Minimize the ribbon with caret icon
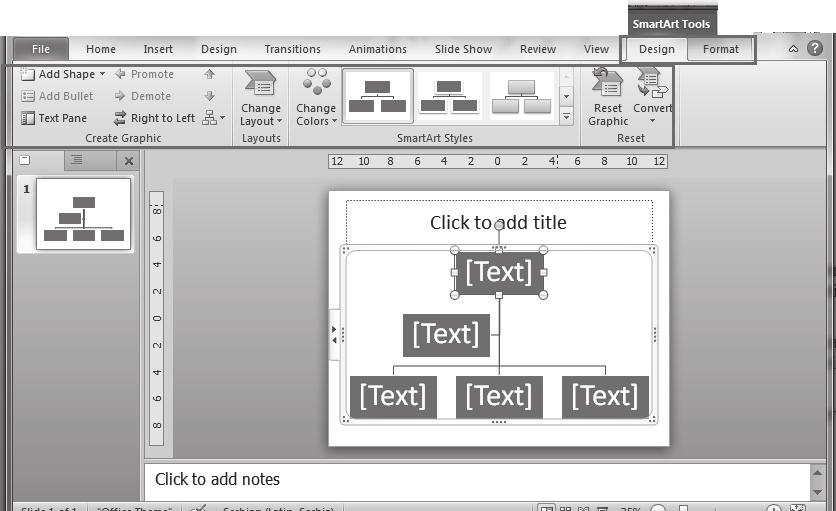Image resolution: width=836 pixels, height=511 pixels. point(793,49)
